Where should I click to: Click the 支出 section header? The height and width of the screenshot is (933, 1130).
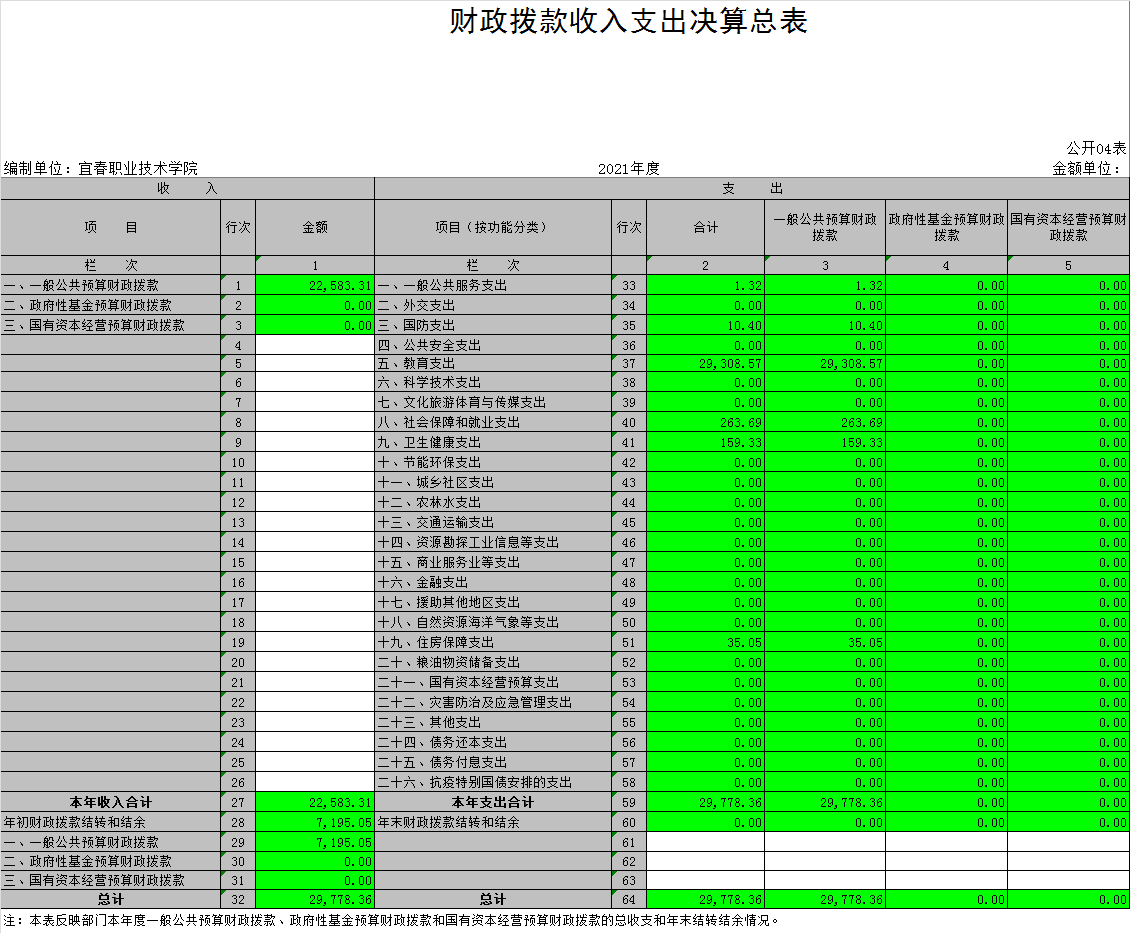click(751, 188)
